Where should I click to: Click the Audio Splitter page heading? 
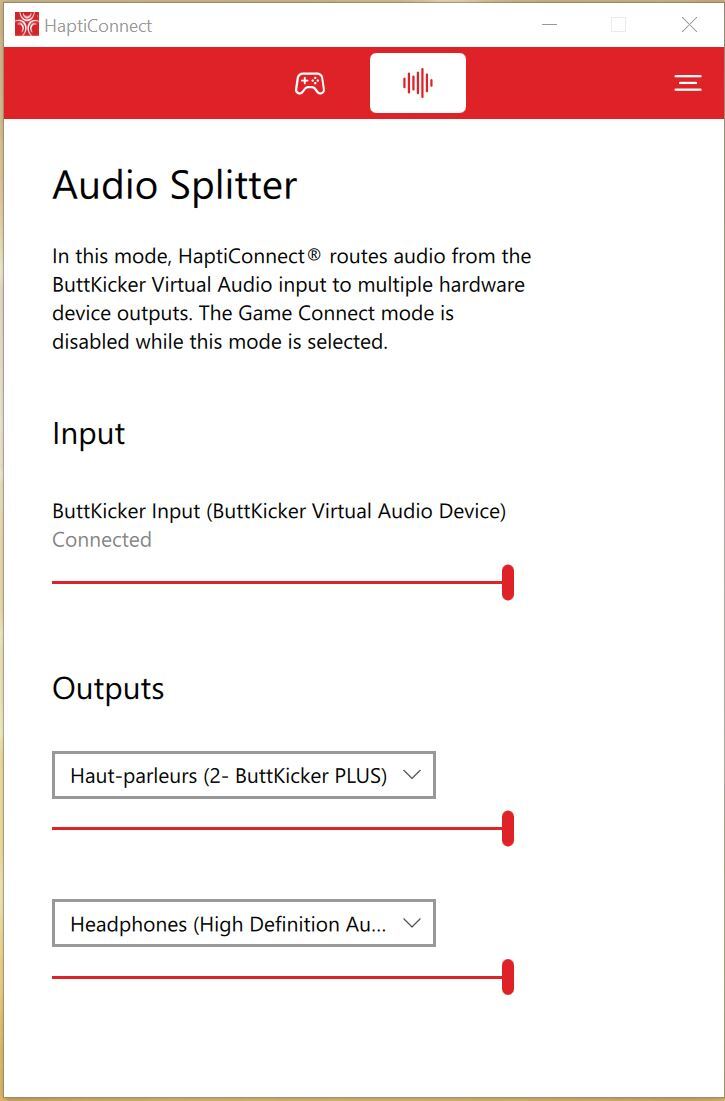pos(175,186)
